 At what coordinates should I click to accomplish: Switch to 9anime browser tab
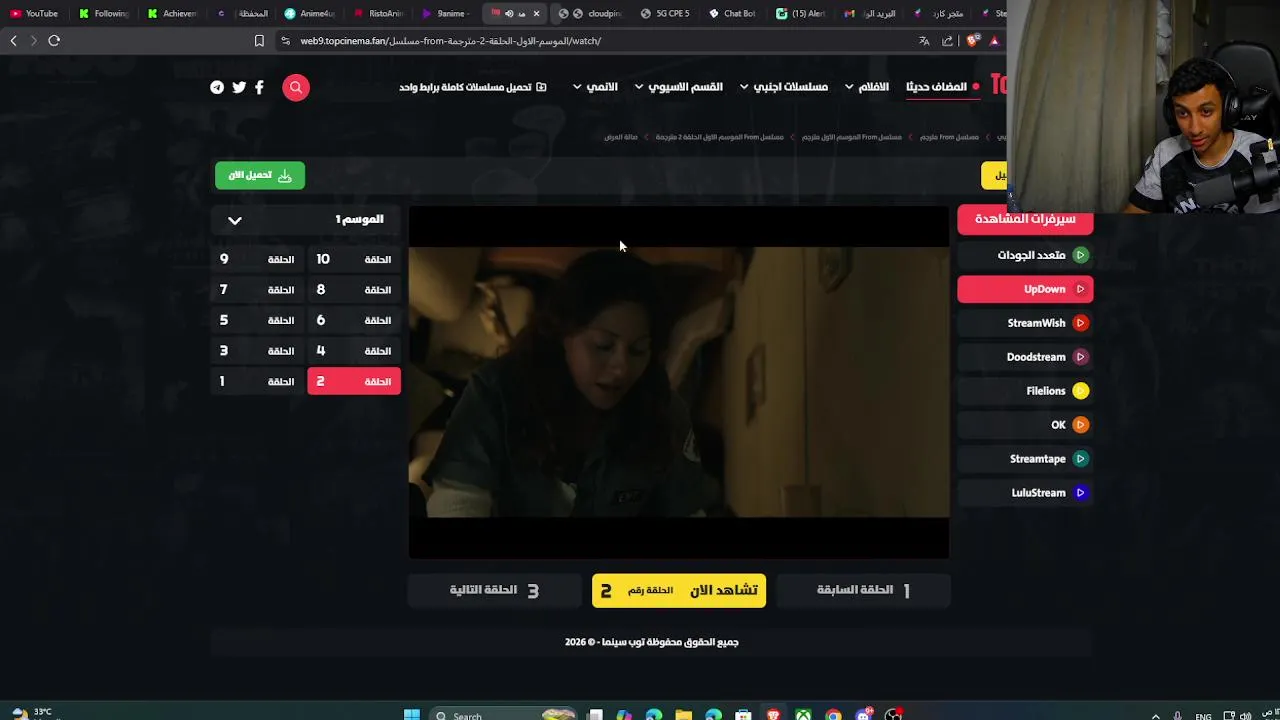pyautogui.click(x=445, y=14)
